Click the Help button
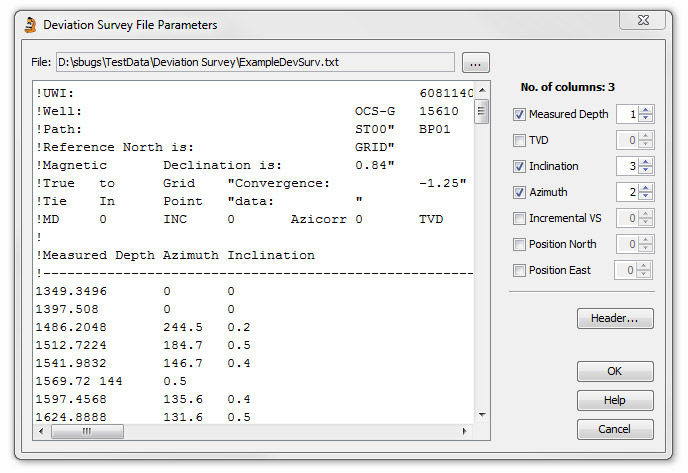688x473 pixels. pos(615,400)
